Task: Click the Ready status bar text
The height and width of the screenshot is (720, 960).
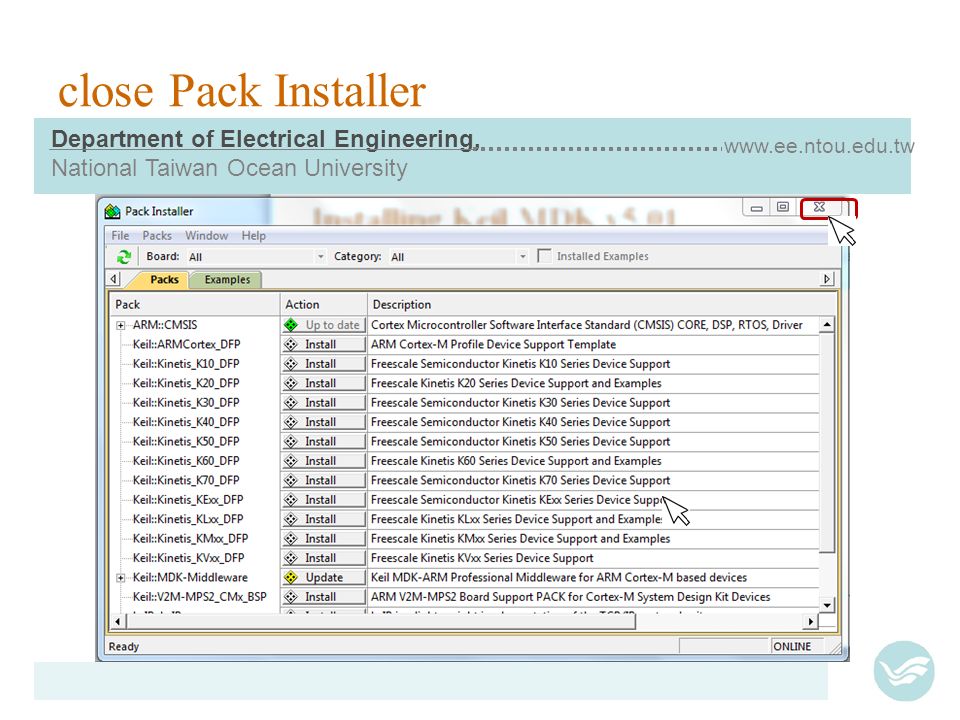Action: click(124, 647)
